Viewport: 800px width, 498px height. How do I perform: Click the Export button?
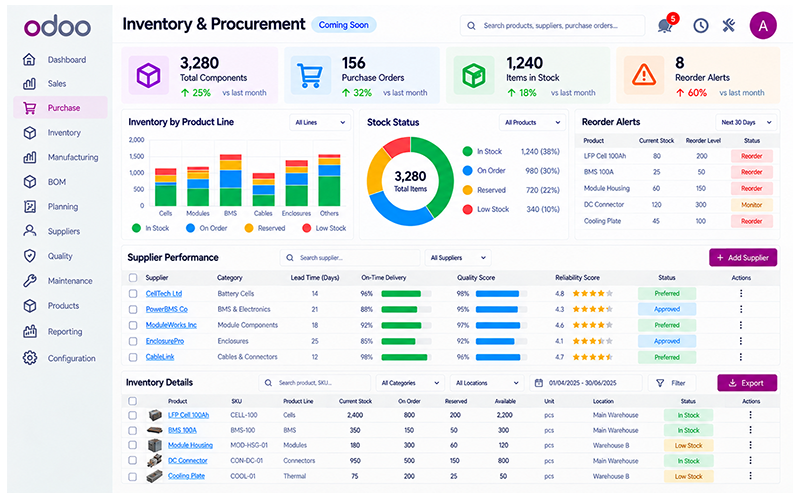[747, 383]
